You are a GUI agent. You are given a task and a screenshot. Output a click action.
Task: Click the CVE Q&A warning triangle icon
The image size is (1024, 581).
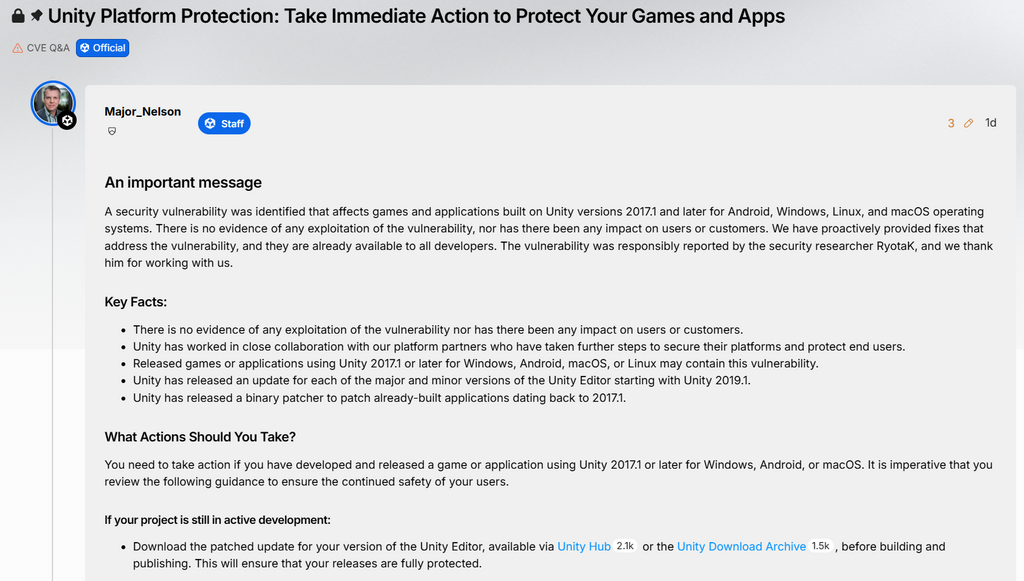(17, 48)
